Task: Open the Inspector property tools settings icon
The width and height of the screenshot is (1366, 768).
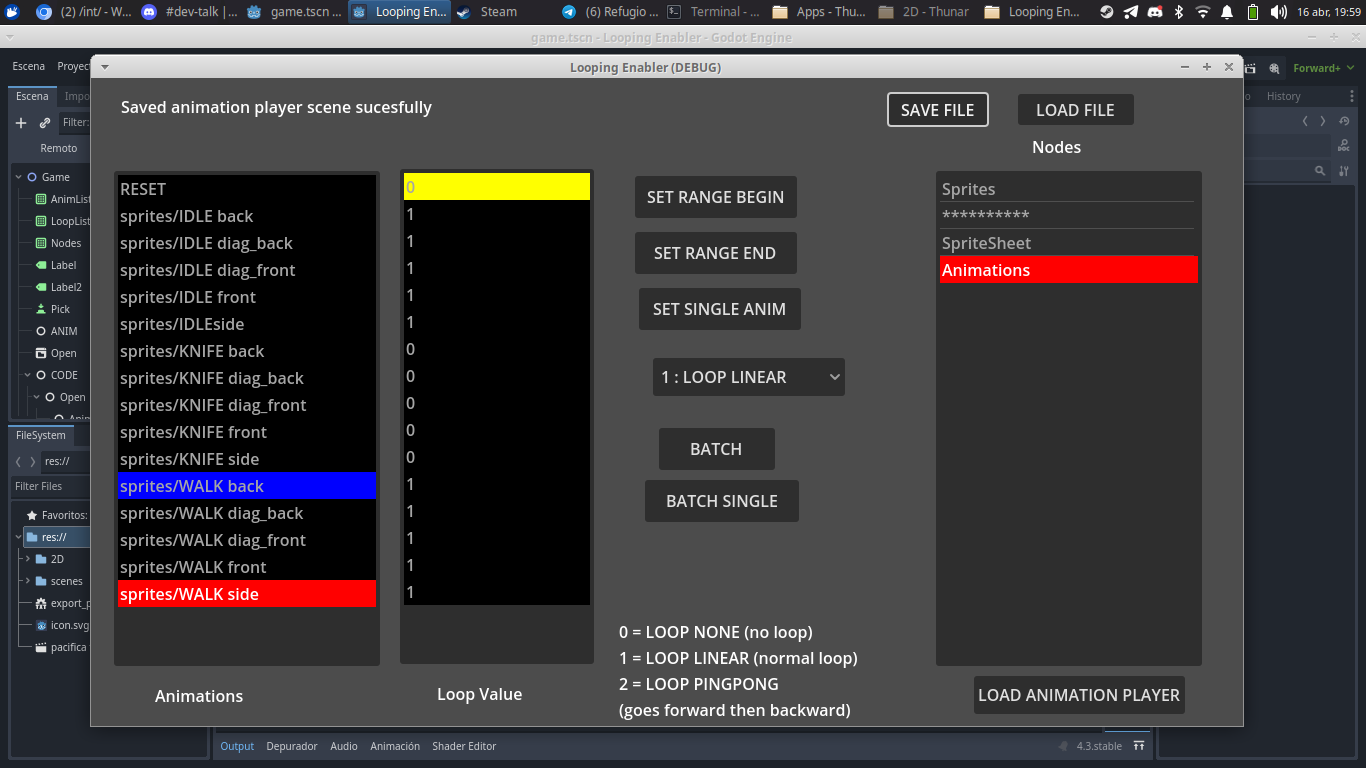Action: (1344, 171)
